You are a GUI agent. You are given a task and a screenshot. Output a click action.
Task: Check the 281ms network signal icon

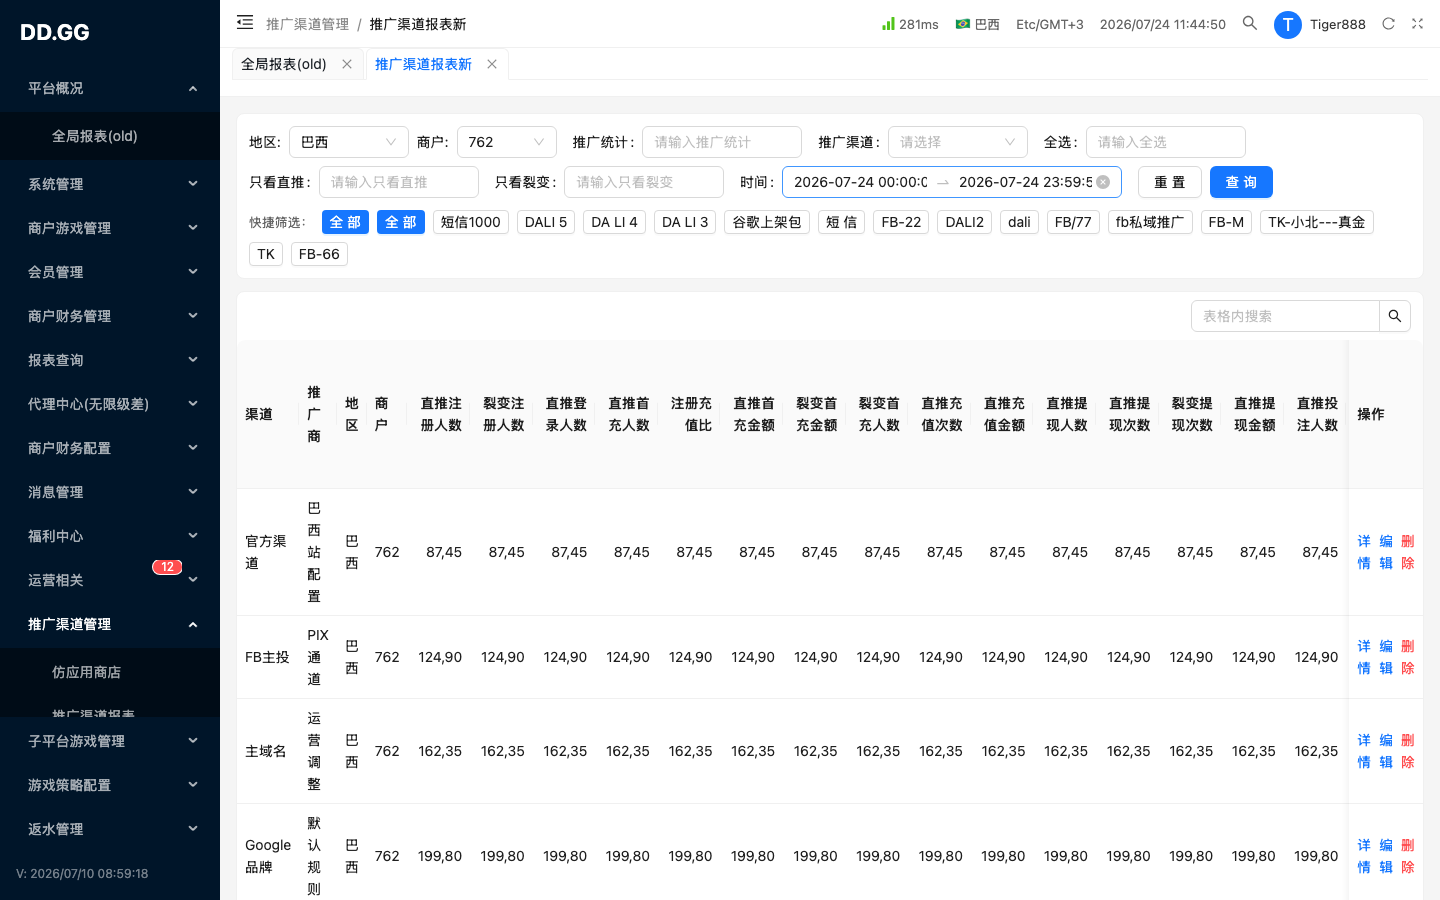(x=888, y=23)
